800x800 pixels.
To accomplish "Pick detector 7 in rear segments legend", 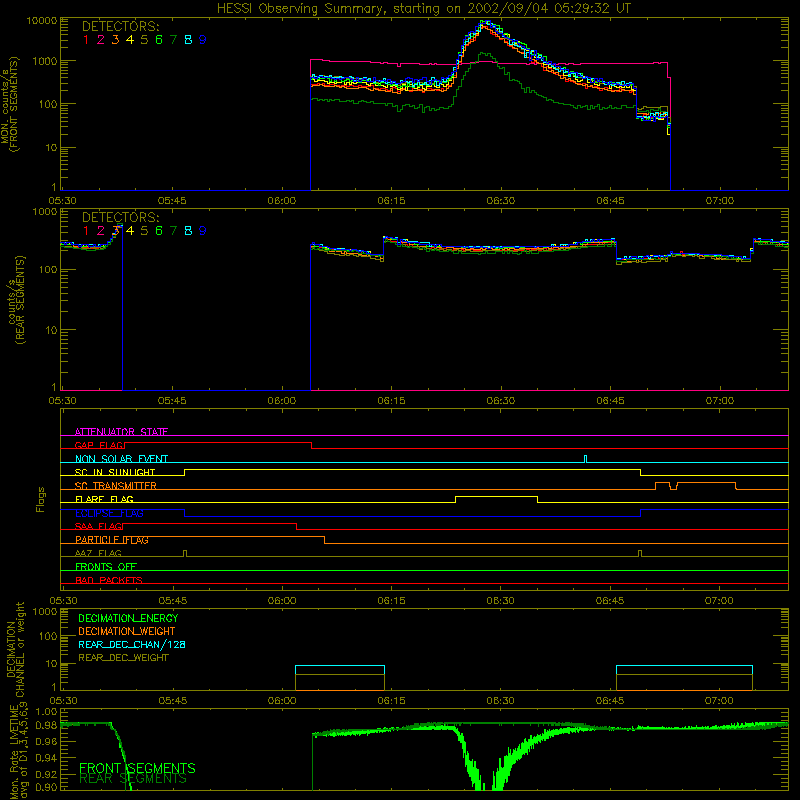I will pyautogui.click(x=173, y=231).
